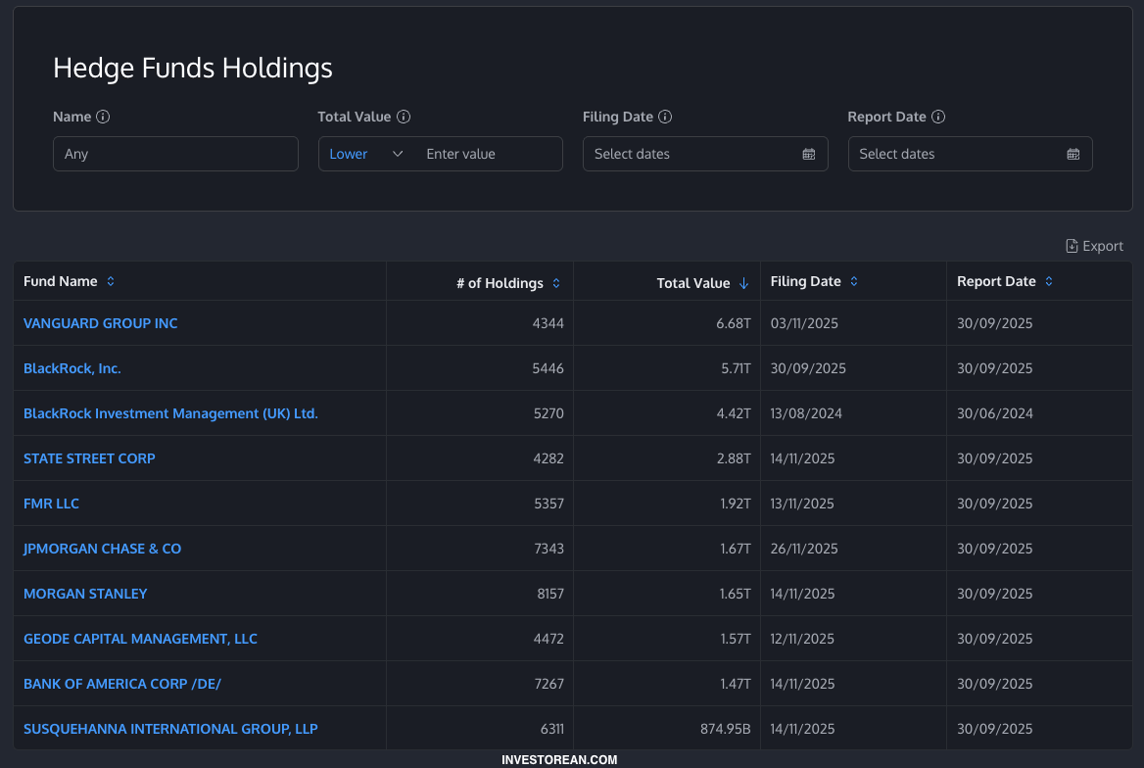Image resolution: width=1144 pixels, height=768 pixels.
Task: Open BlackRock, Inc. fund link
Action: click(72, 368)
